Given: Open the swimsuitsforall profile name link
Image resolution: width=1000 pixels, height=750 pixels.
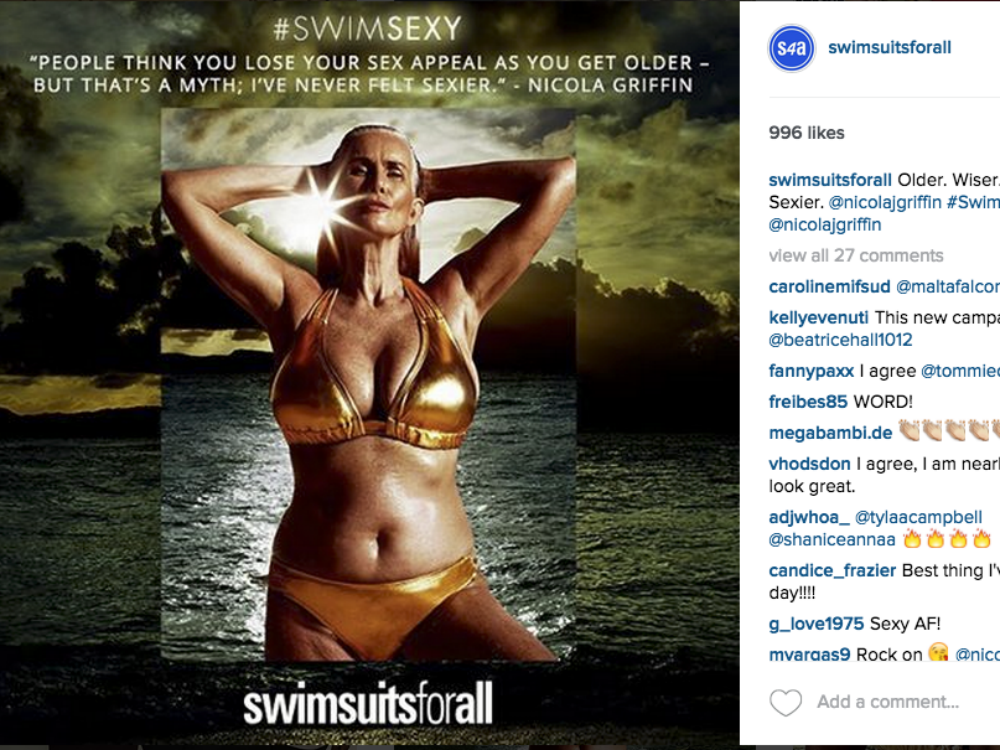Looking at the screenshot, I should 889,47.
